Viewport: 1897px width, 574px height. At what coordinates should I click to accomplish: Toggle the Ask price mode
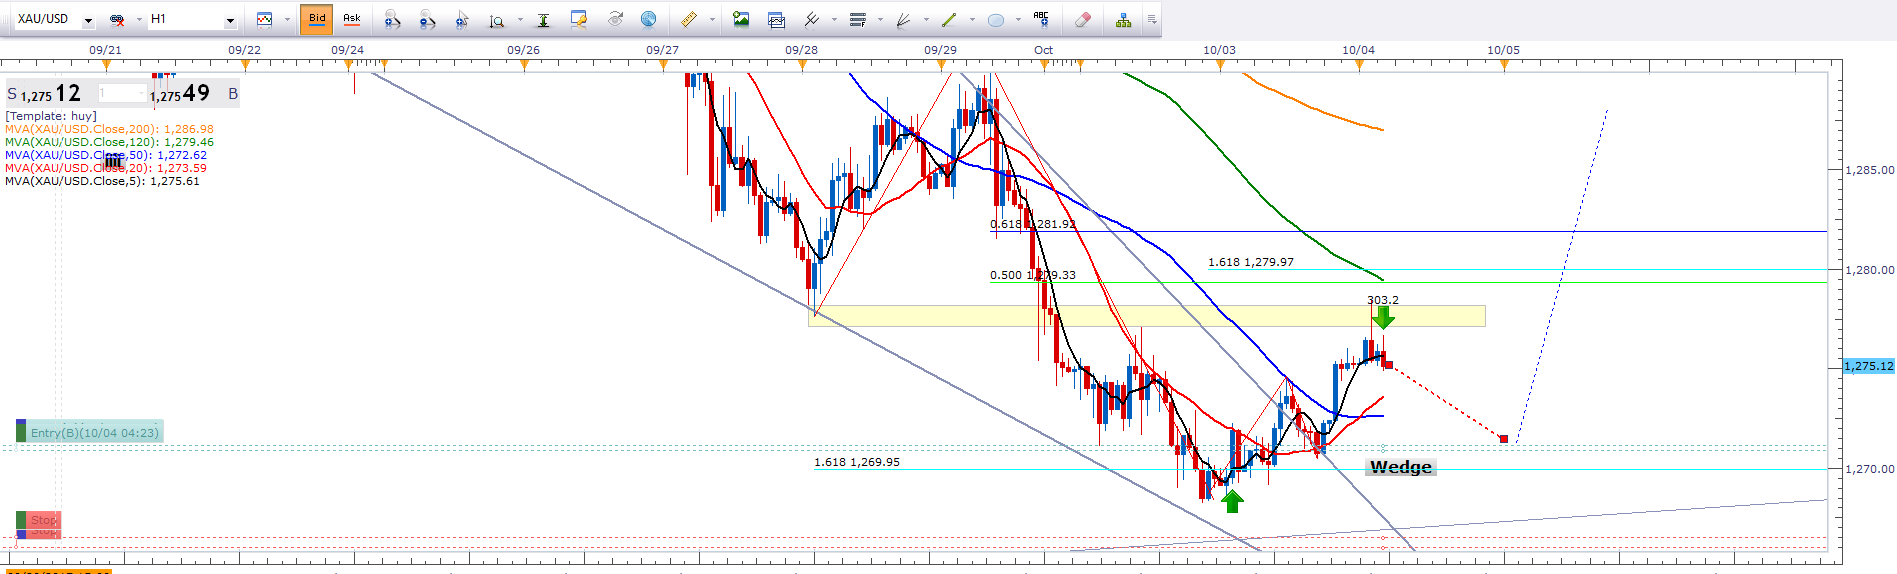352,19
